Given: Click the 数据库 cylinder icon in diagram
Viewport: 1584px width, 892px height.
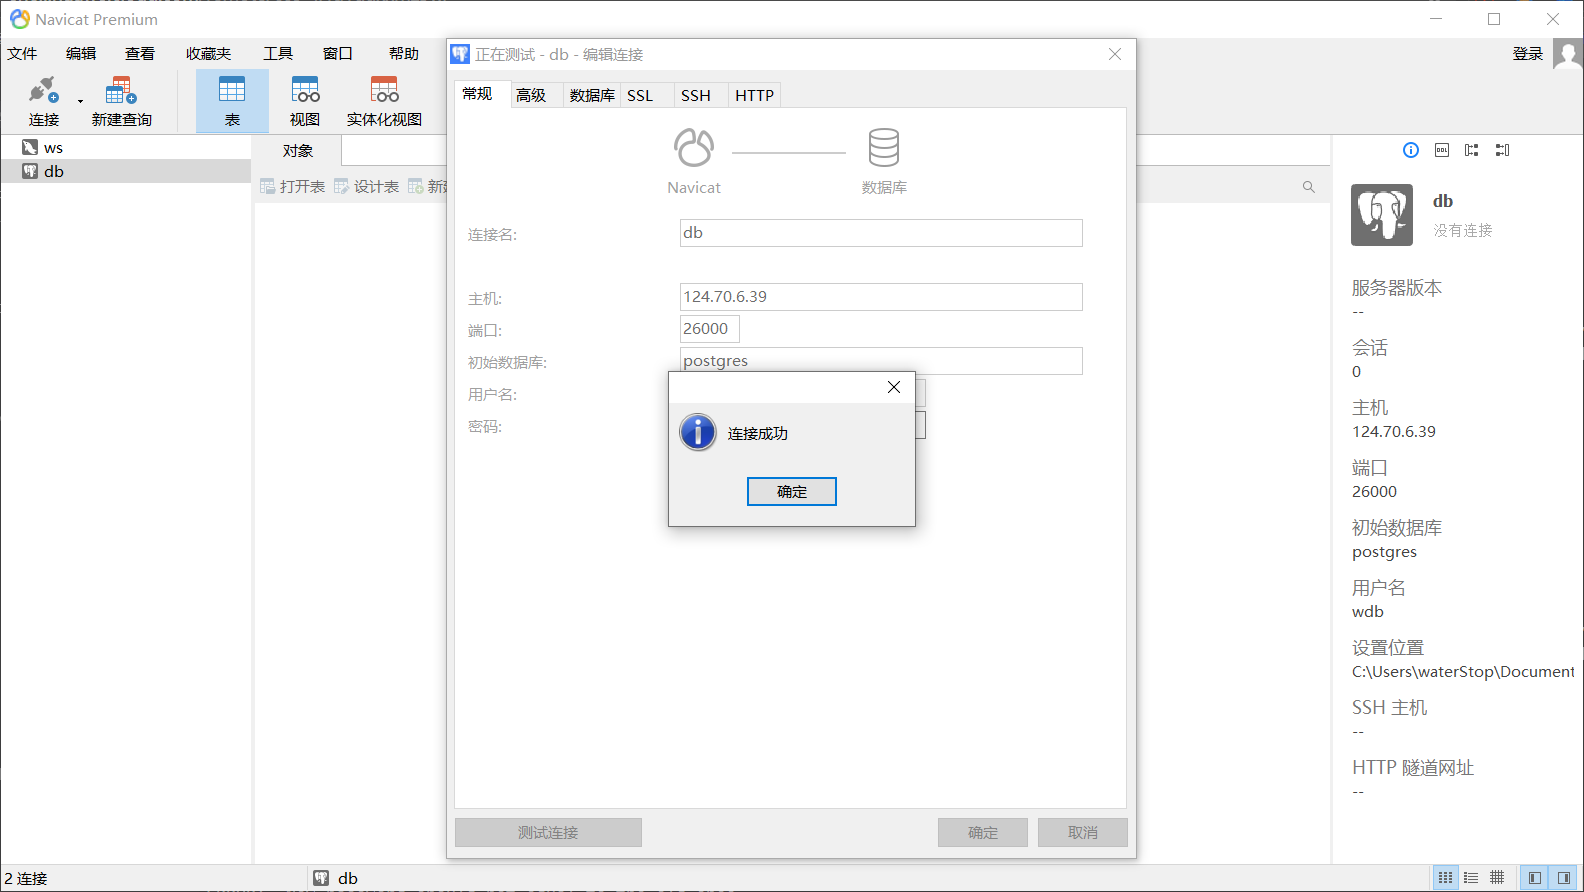Looking at the screenshot, I should (x=884, y=147).
